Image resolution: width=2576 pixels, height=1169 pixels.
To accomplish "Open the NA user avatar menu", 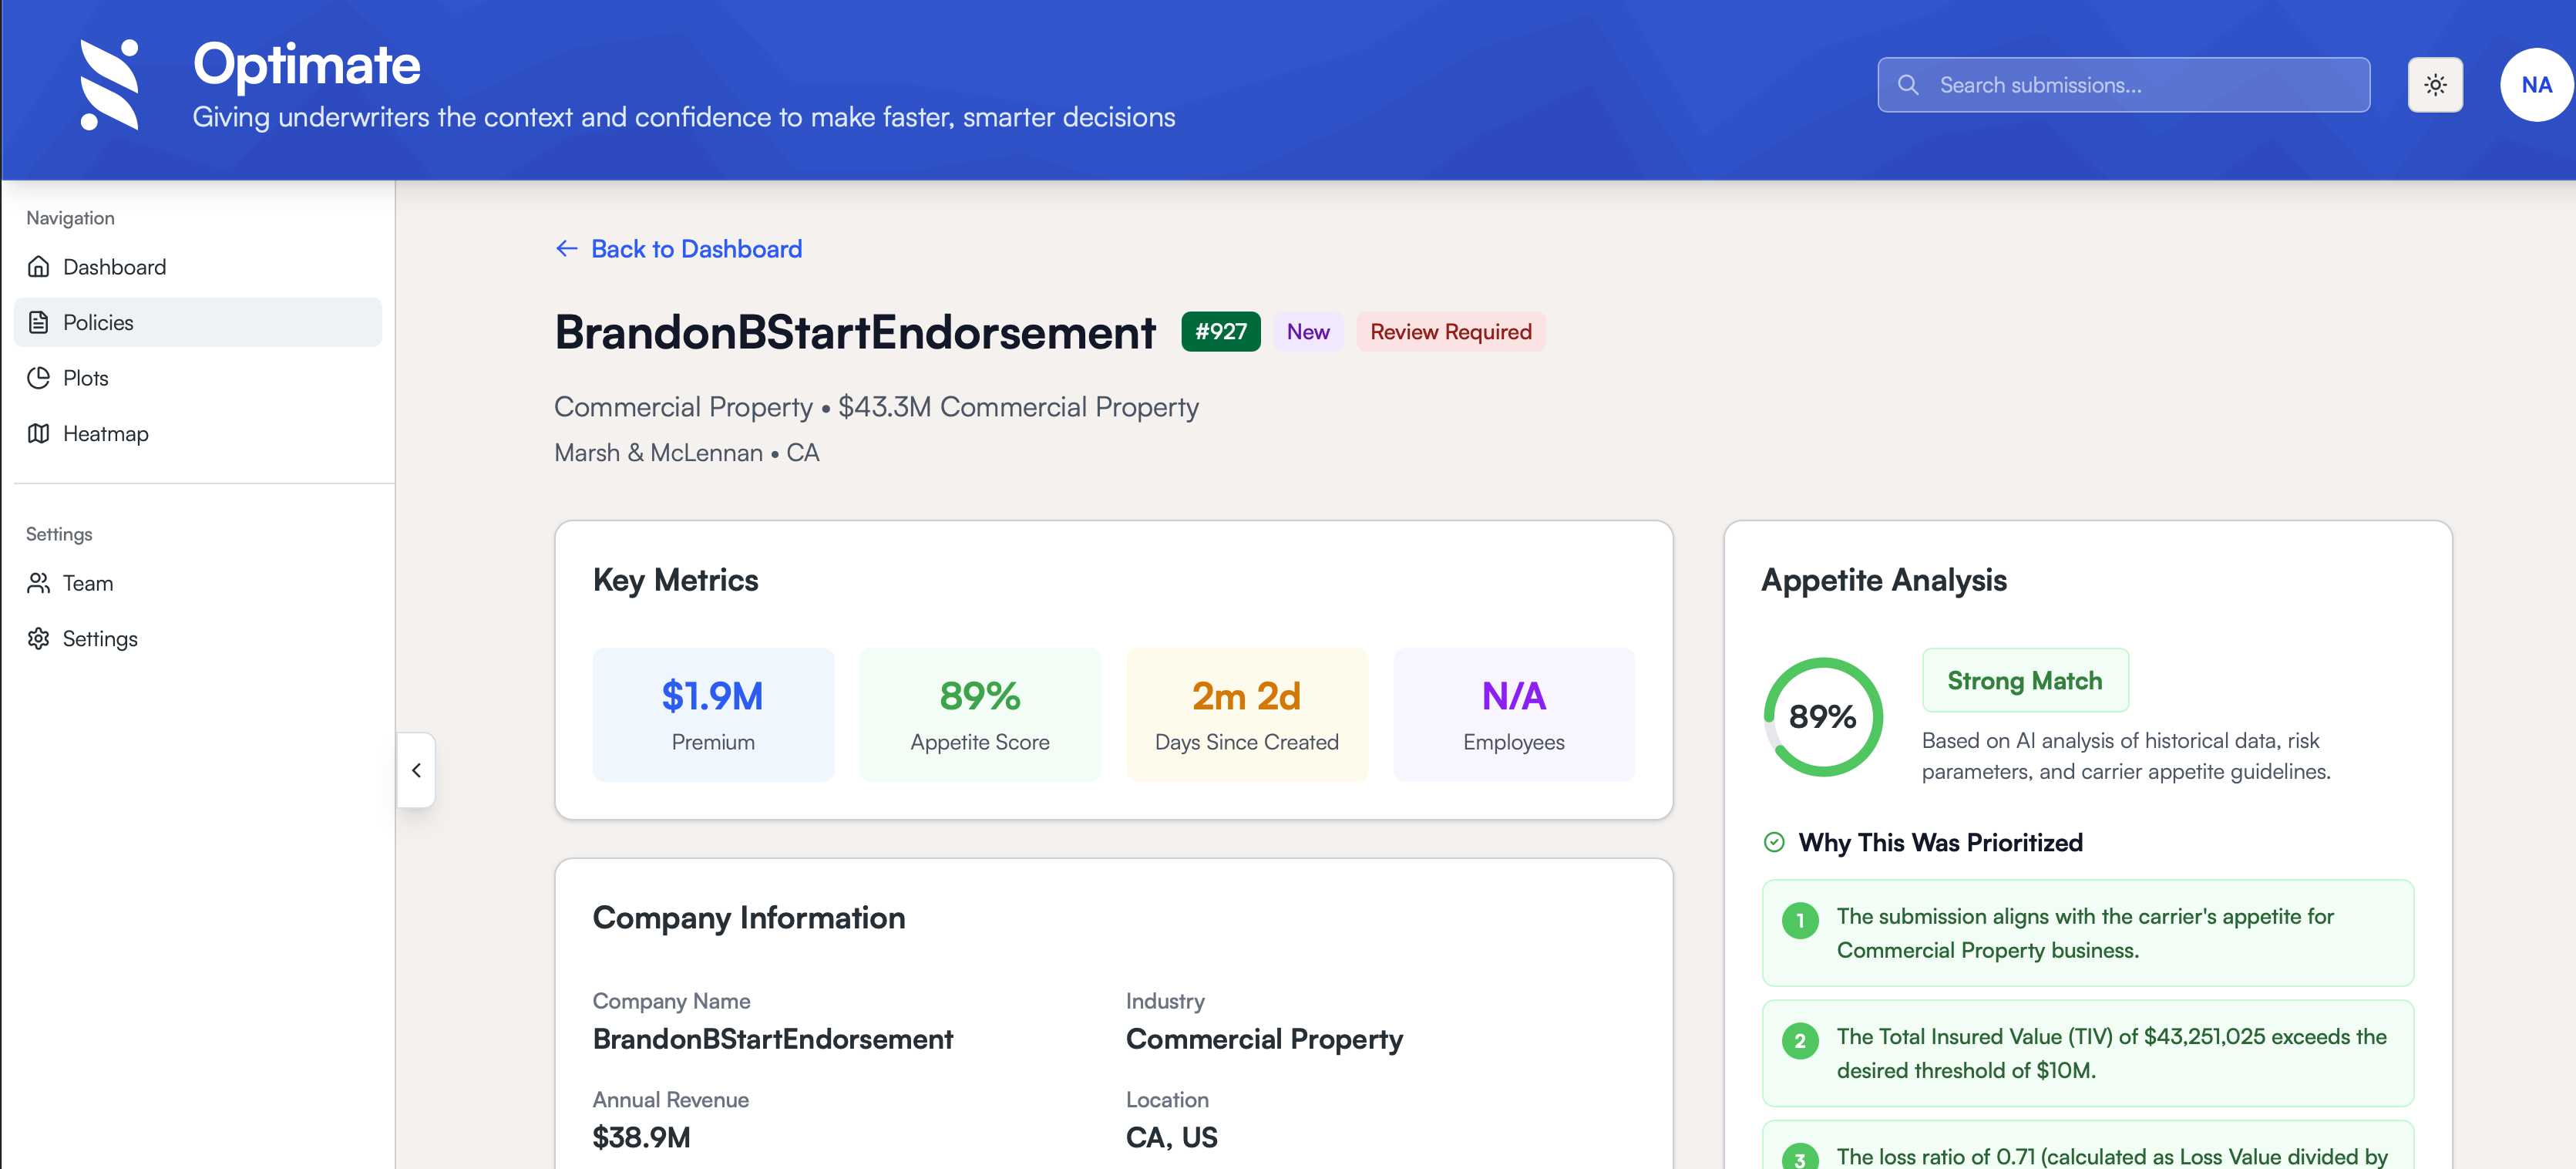I will [2536, 85].
